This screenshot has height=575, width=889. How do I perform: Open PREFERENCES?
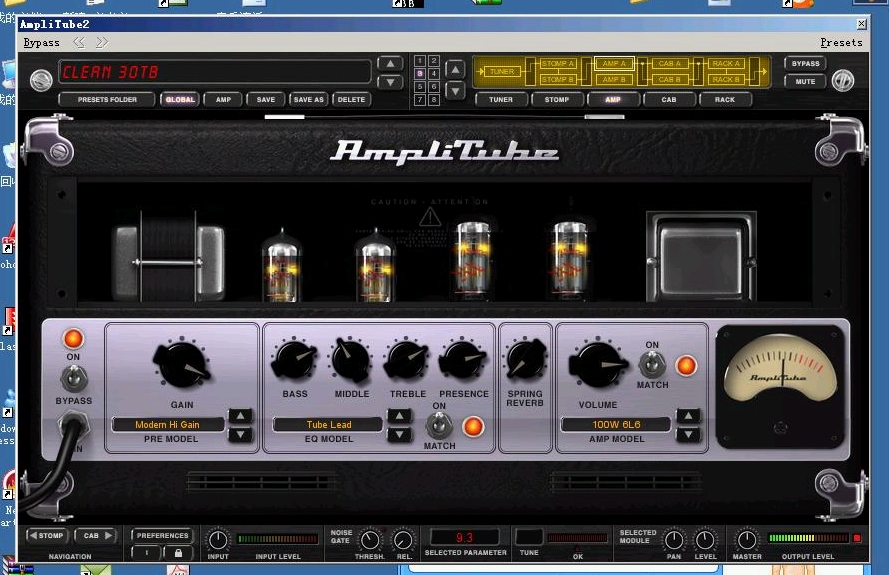[162, 535]
